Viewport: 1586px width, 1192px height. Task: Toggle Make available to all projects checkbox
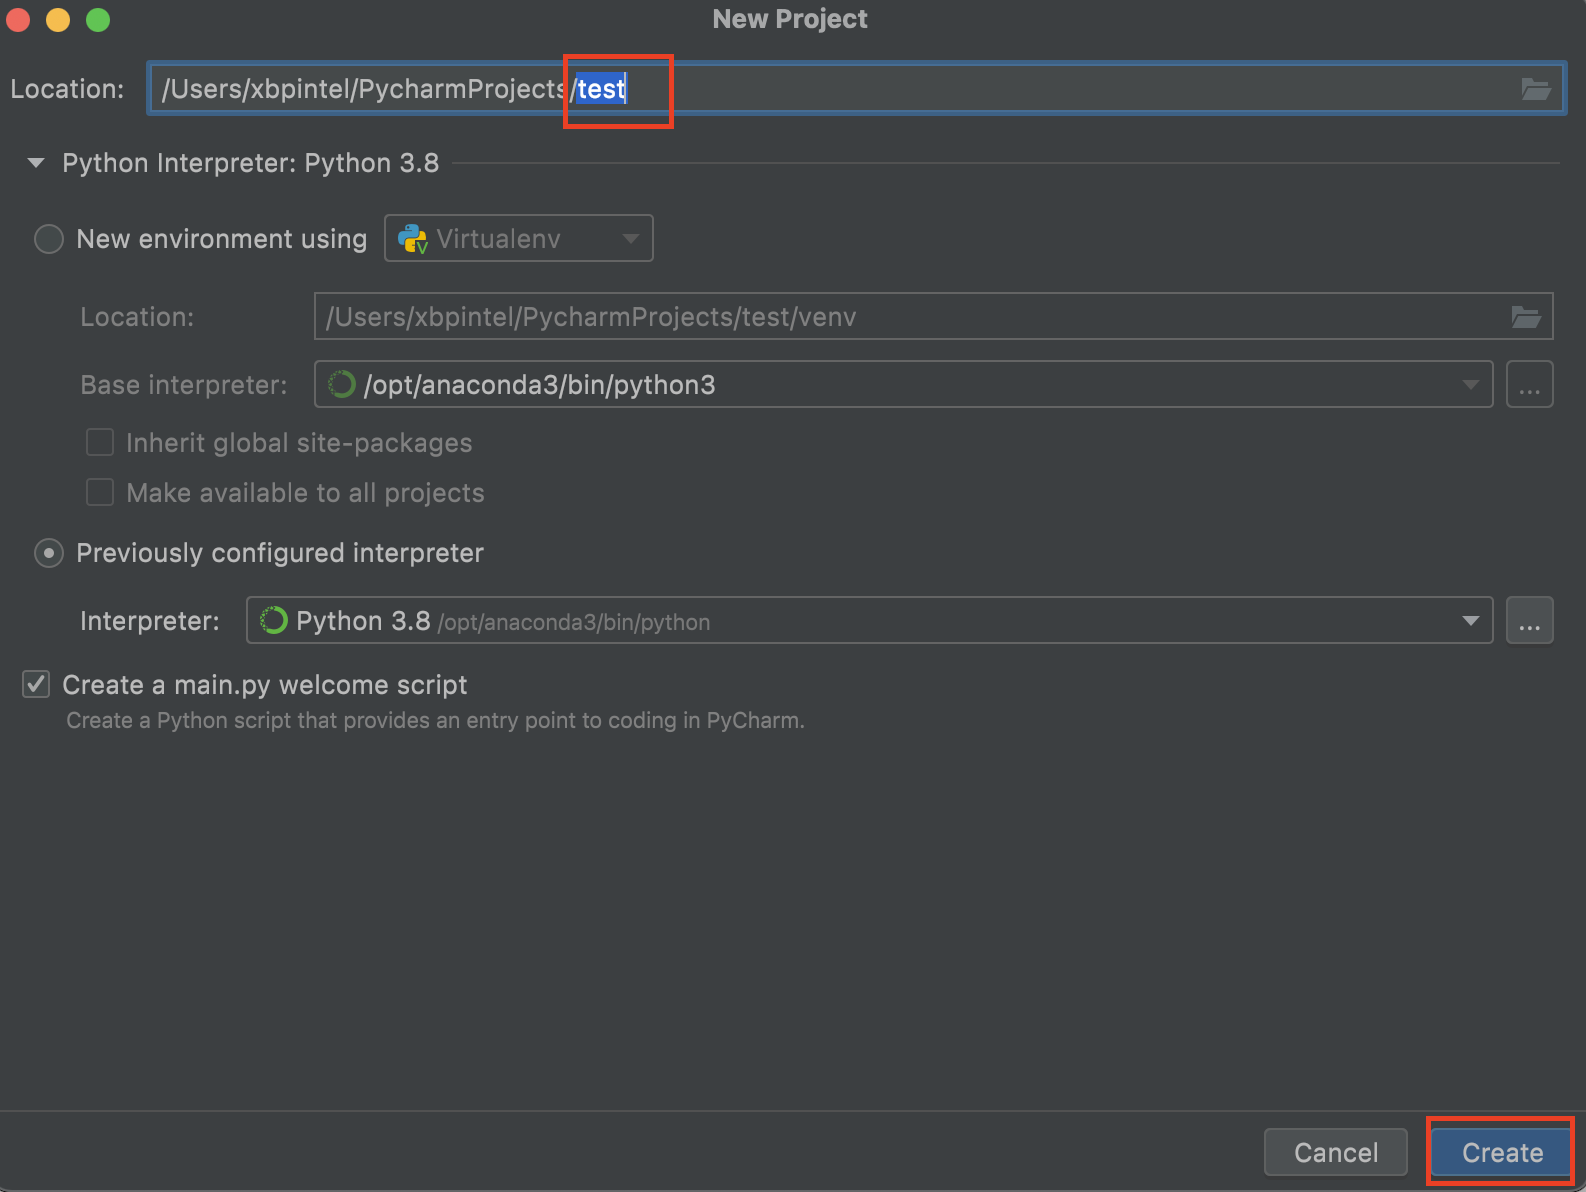click(100, 492)
